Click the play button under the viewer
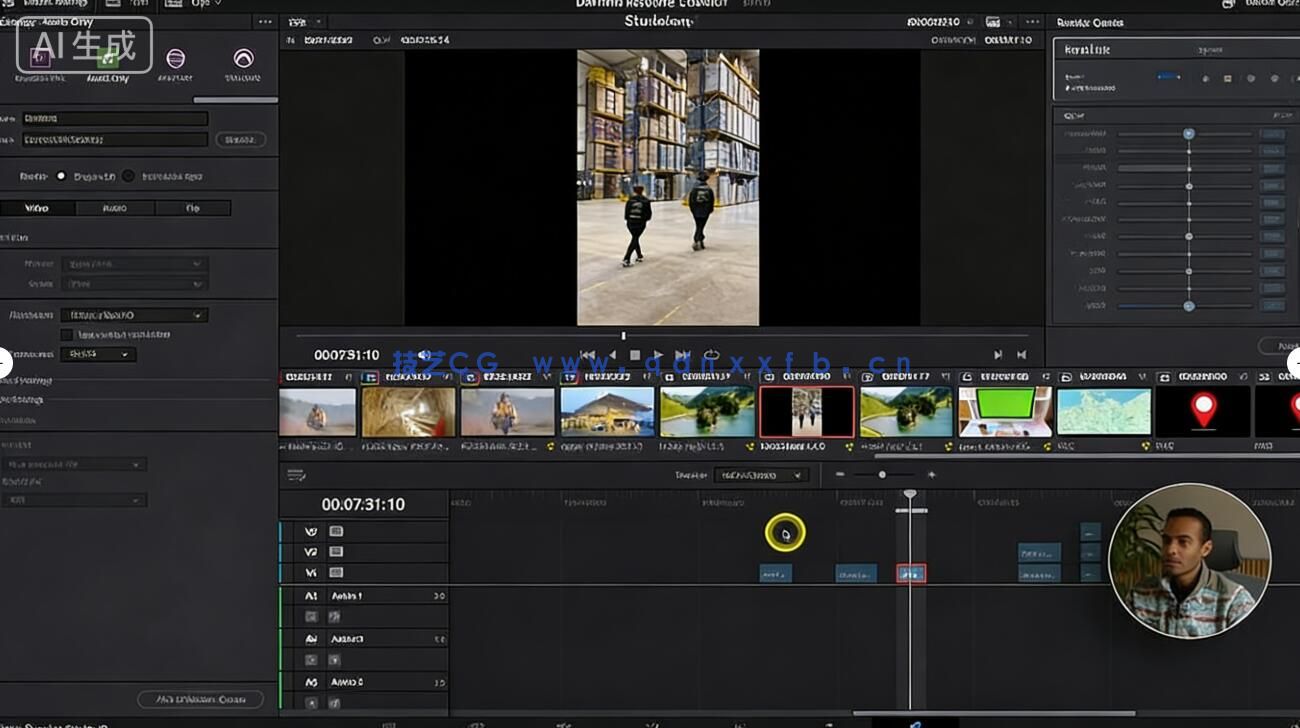The width and height of the screenshot is (1300, 728). point(658,353)
